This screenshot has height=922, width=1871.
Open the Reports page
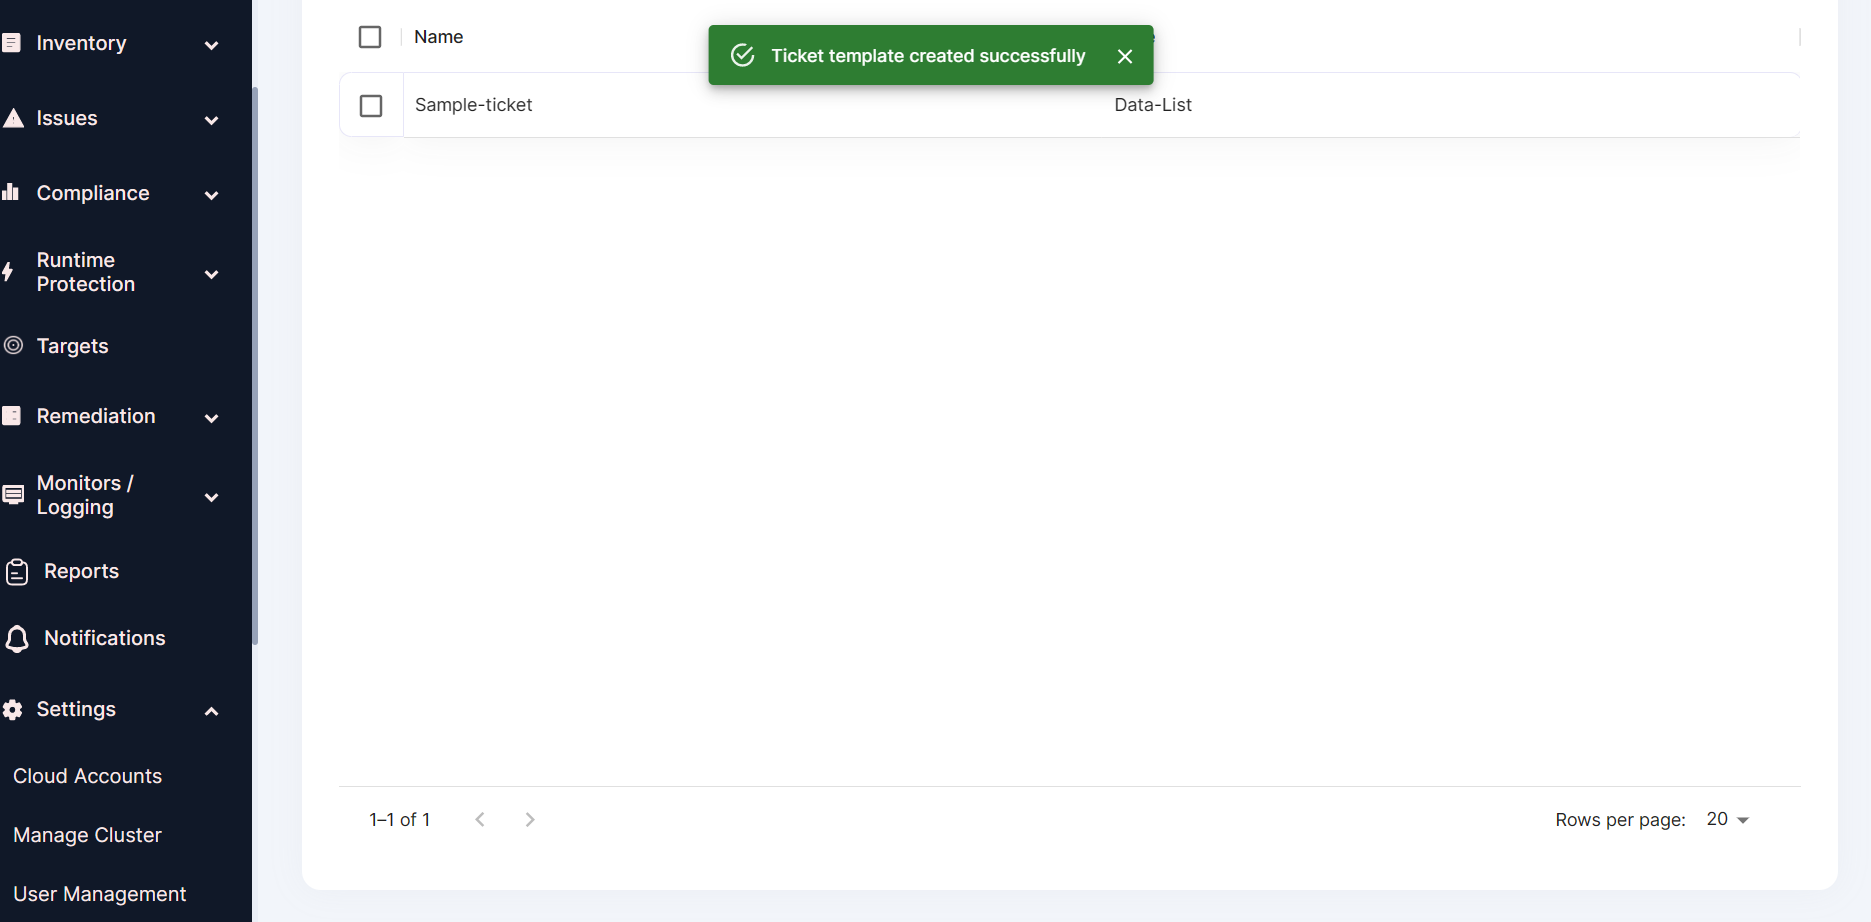point(81,571)
